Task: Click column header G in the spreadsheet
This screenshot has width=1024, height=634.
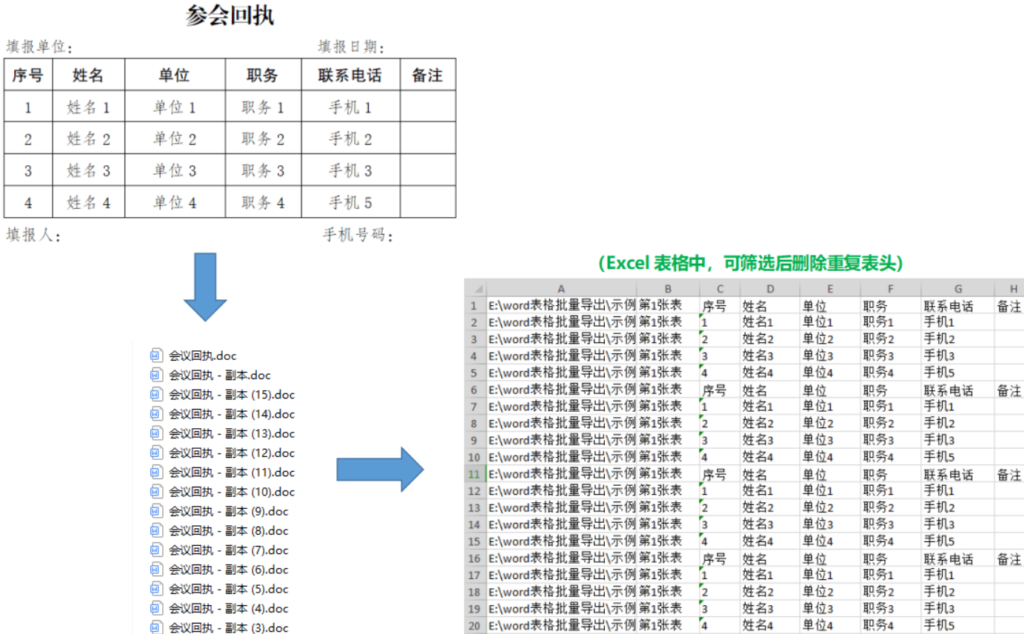Action: (958, 288)
